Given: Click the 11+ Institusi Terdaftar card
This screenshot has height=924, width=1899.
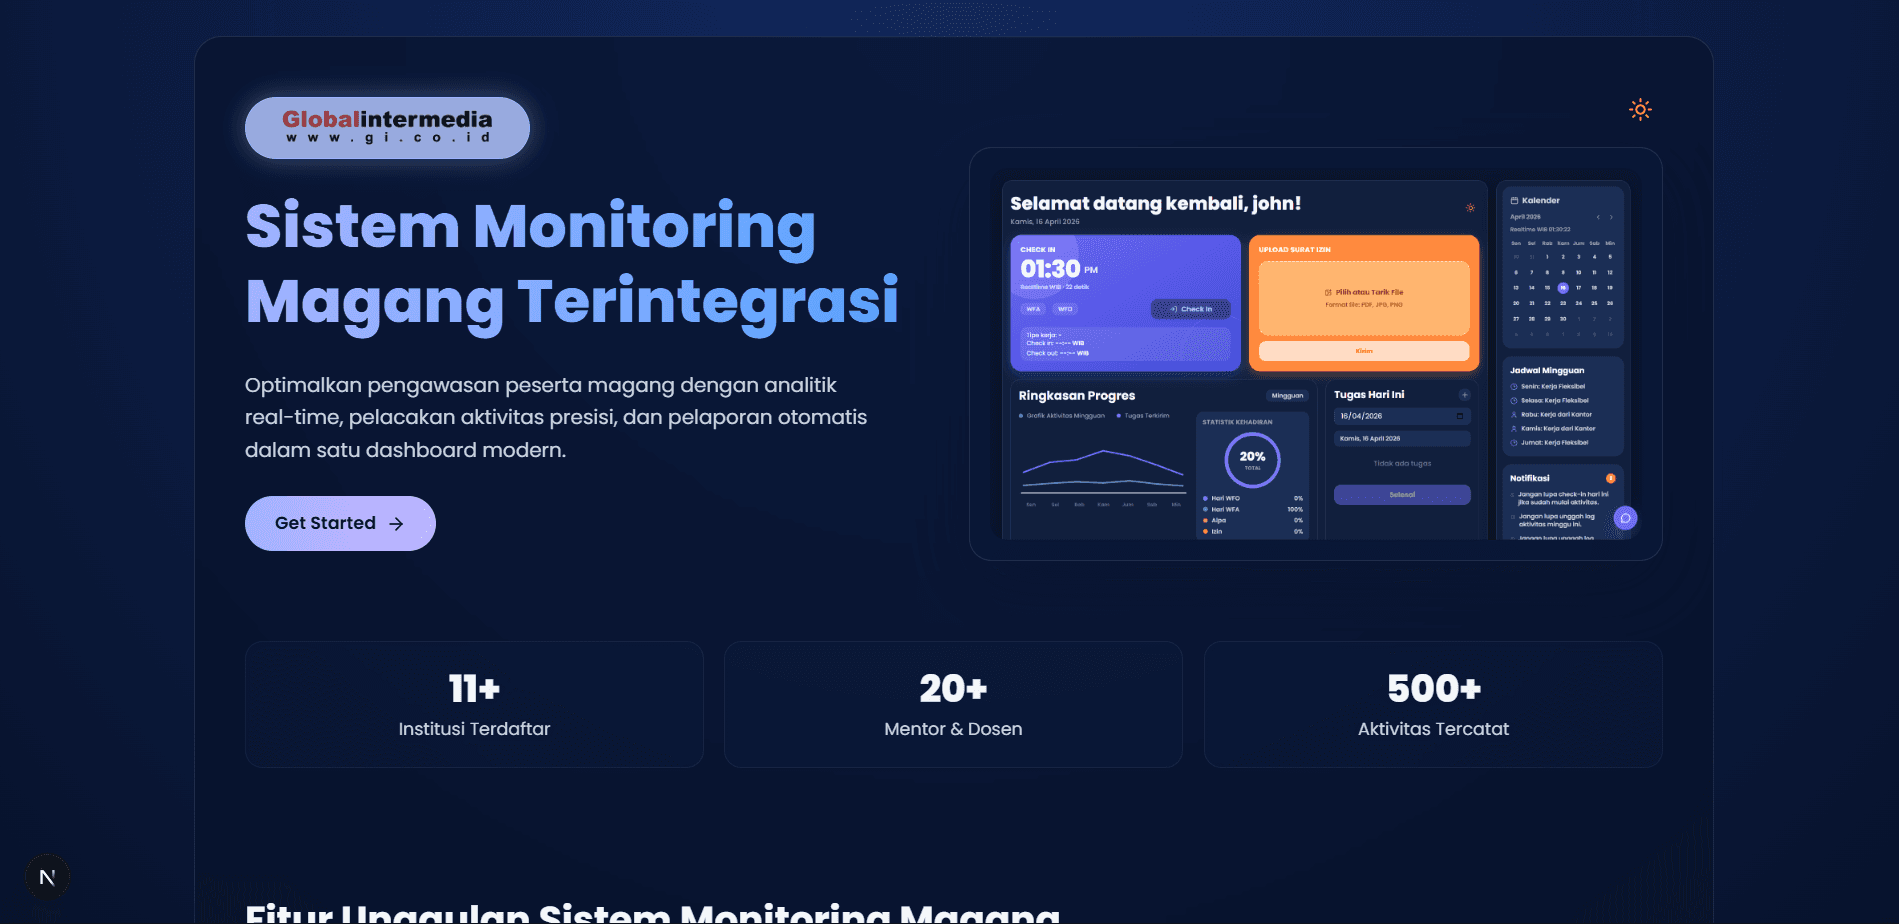Looking at the screenshot, I should [474, 705].
